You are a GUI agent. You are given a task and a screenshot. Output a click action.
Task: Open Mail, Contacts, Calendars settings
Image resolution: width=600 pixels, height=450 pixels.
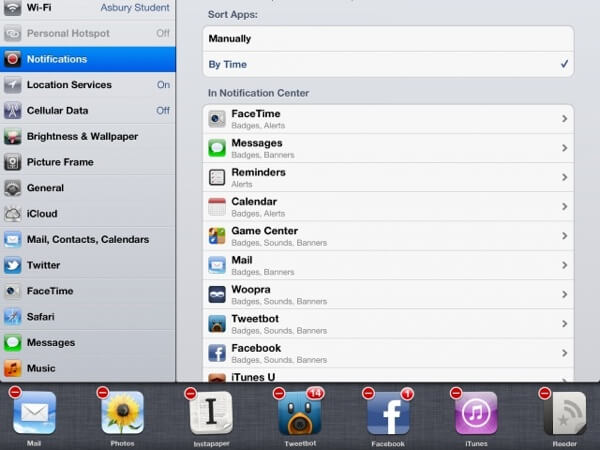(x=88, y=240)
